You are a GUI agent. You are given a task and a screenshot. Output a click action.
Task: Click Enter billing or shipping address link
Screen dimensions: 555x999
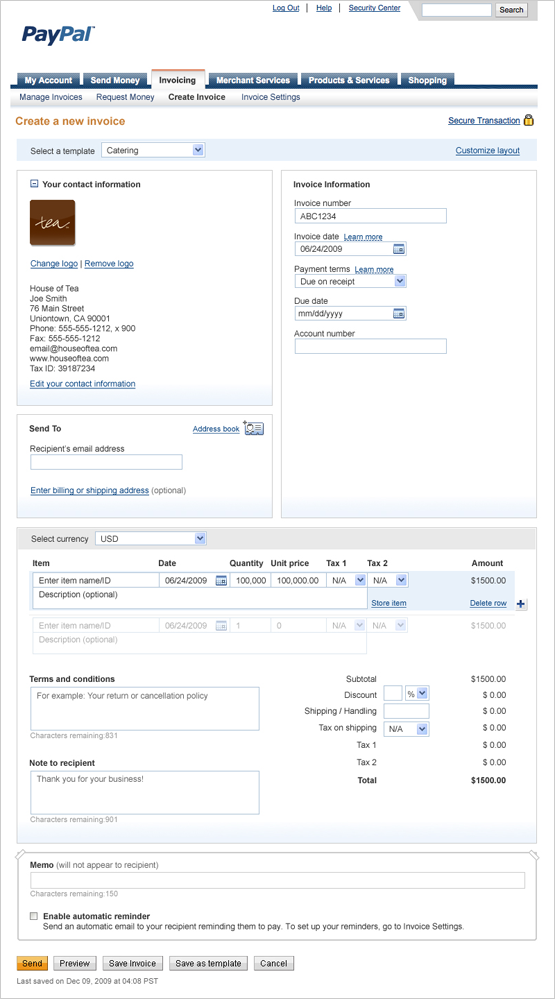coord(90,491)
